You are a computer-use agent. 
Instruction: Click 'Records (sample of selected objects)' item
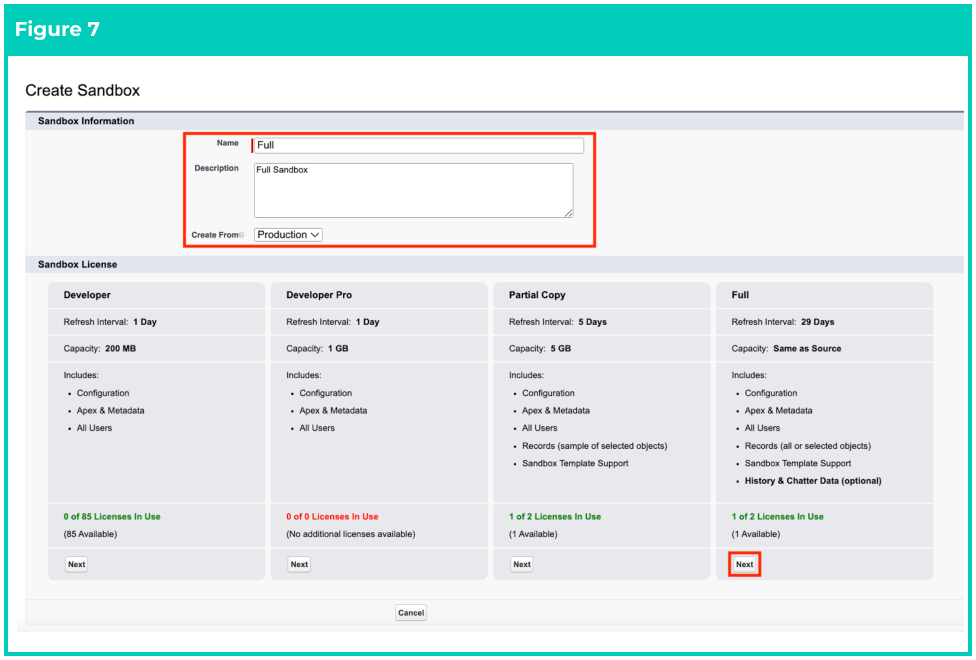[594, 446]
